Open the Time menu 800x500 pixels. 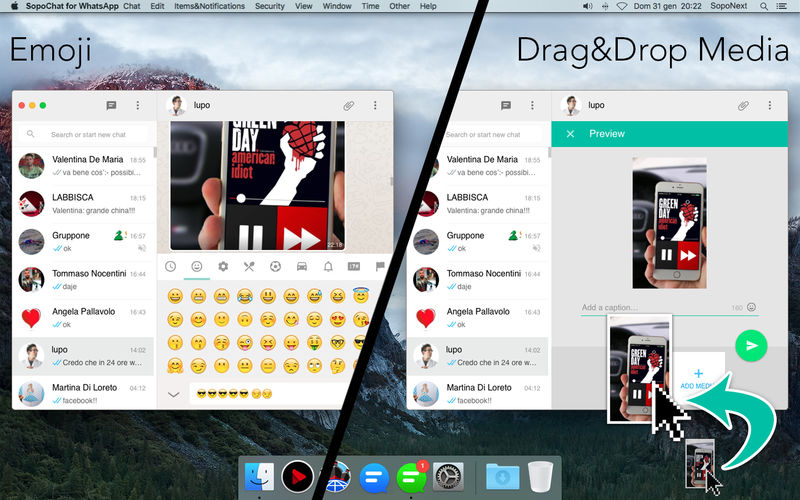(370, 6)
